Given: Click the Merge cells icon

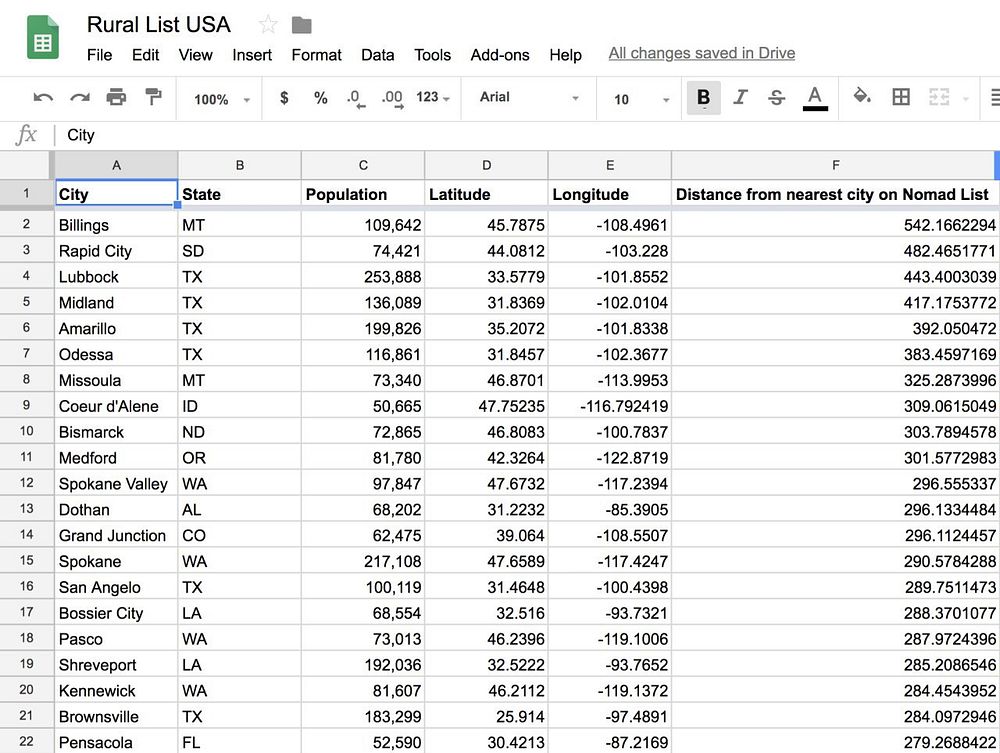Looking at the screenshot, I should tap(939, 97).
